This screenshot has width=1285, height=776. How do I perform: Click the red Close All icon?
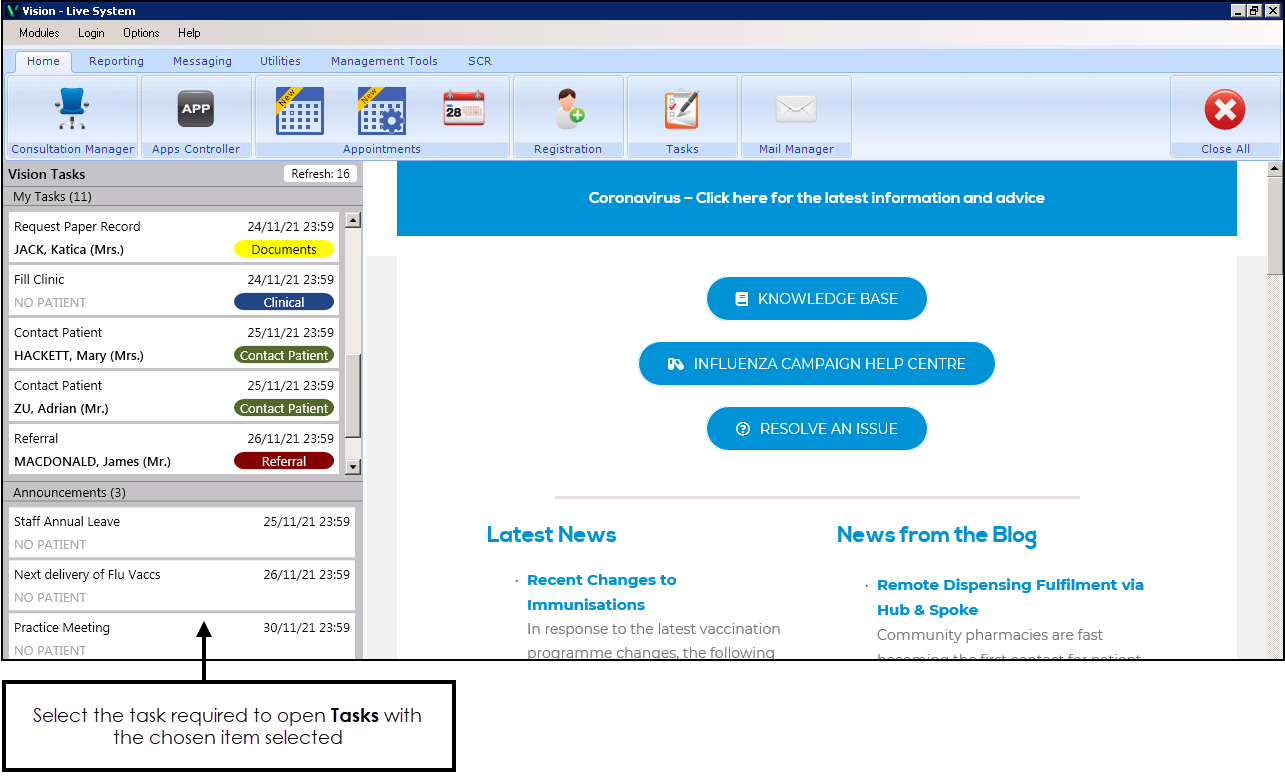pyautogui.click(x=1225, y=109)
